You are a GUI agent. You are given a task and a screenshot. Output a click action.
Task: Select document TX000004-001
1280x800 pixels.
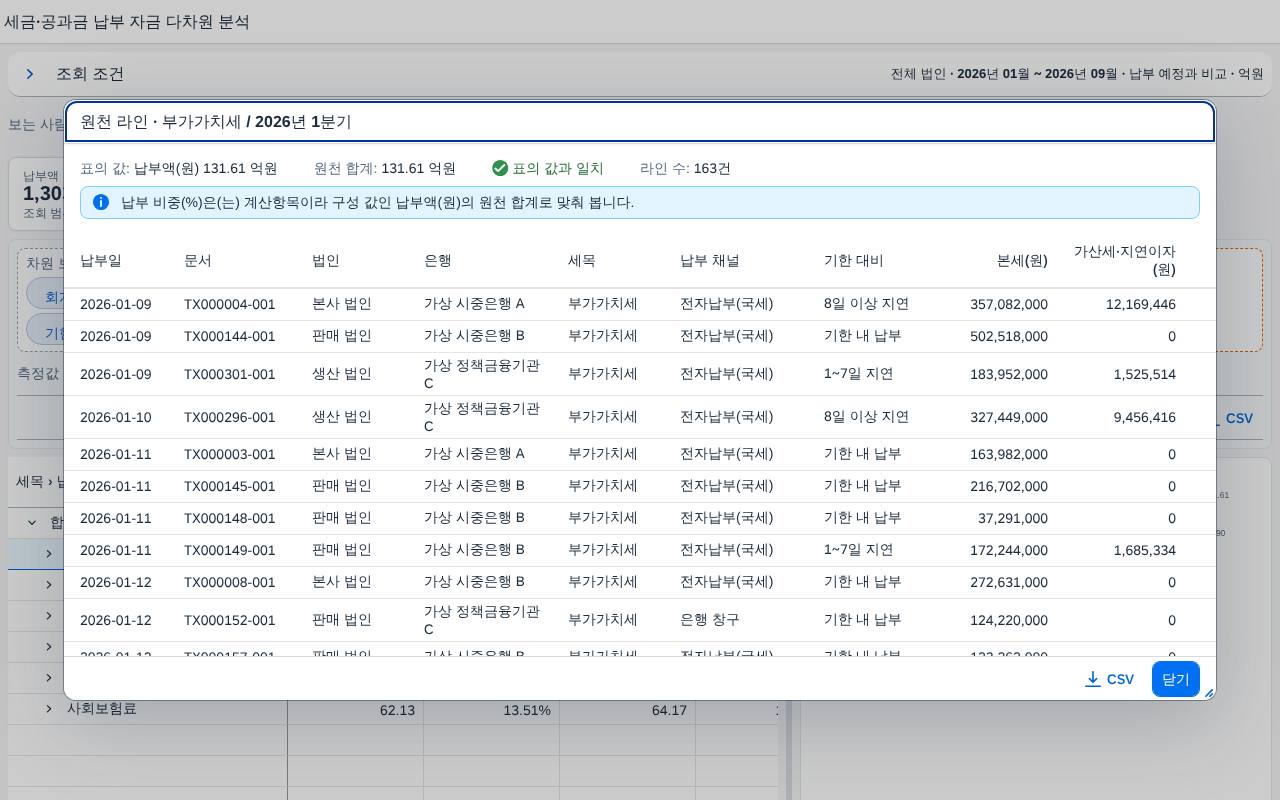[229, 304]
